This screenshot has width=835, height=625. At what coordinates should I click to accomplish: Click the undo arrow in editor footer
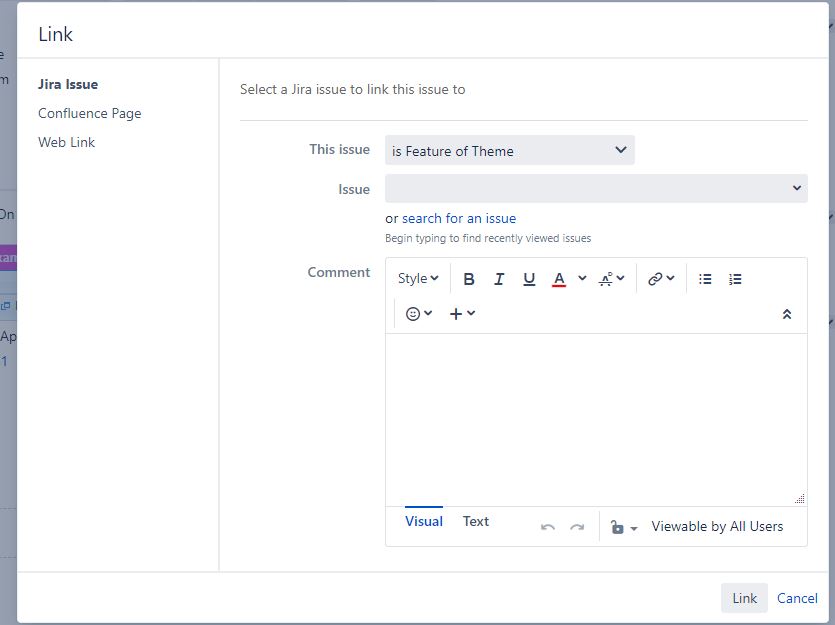(547, 527)
